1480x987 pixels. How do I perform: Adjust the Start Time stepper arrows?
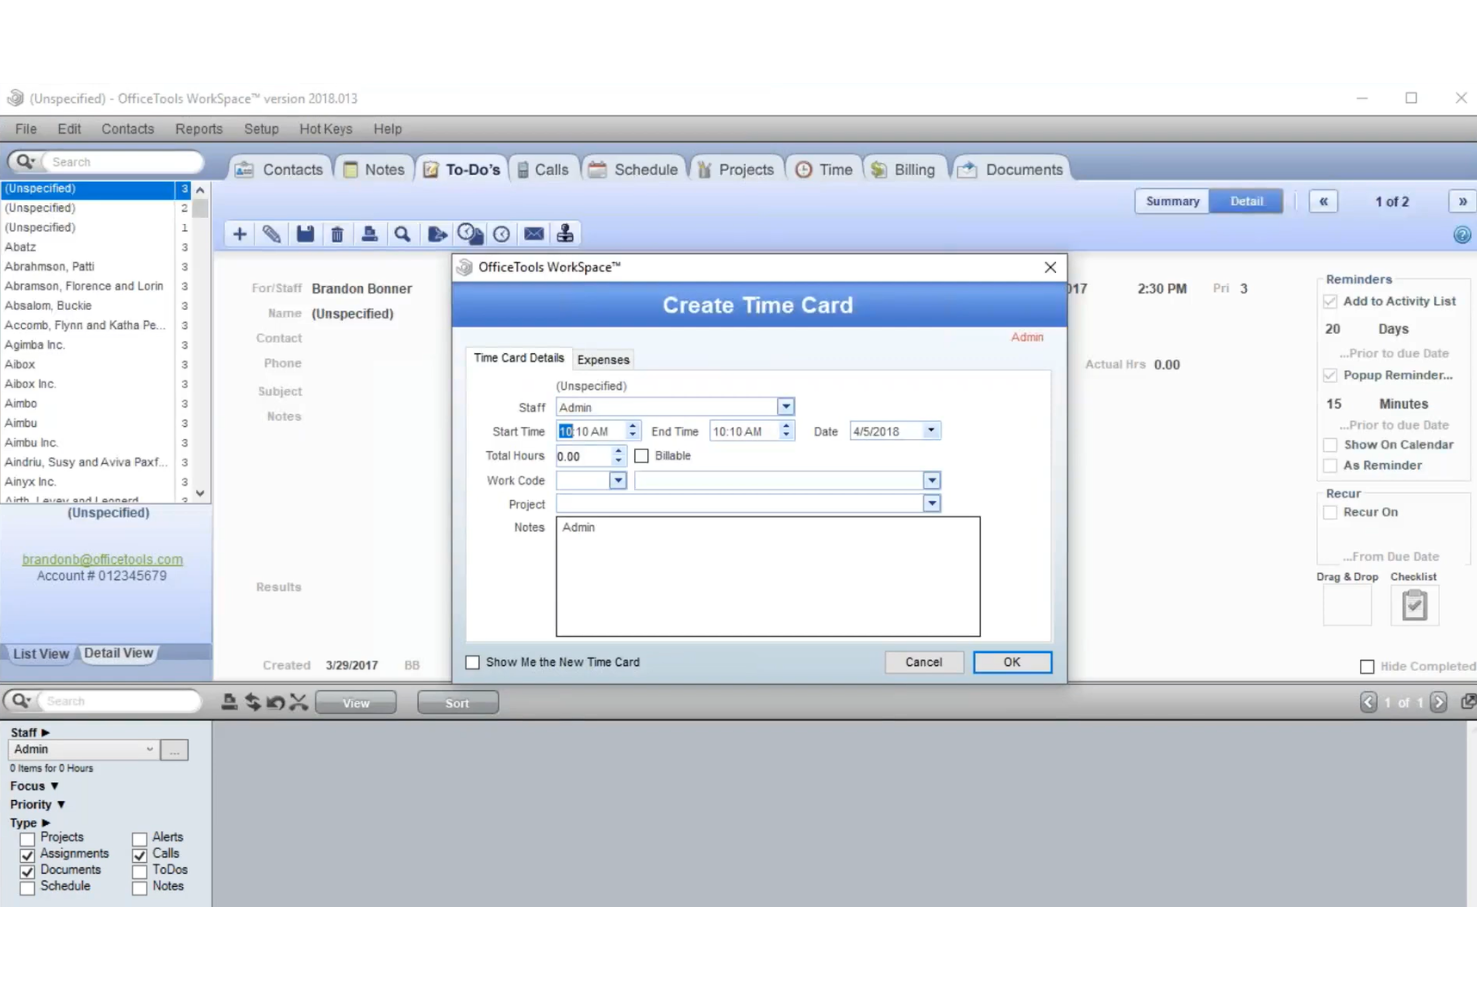(632, 431)
